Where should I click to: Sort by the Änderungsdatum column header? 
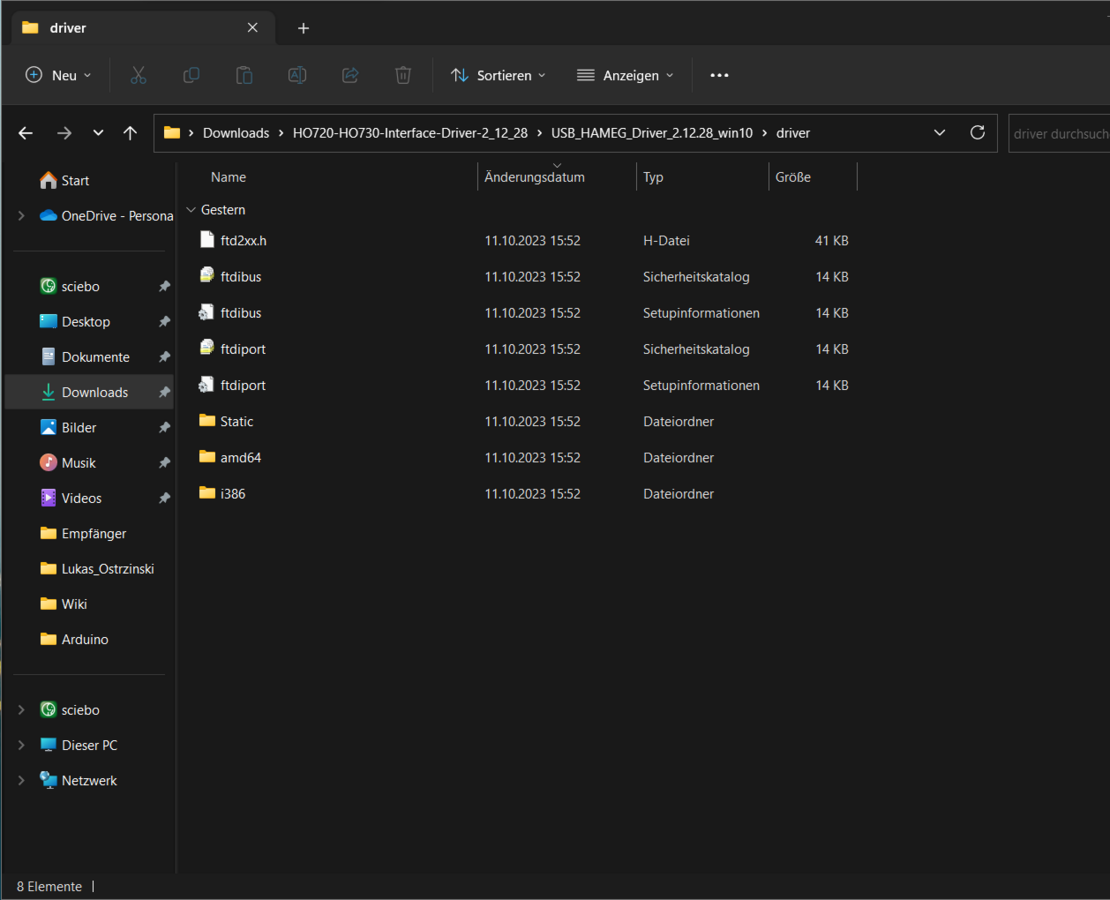pos(535,177)
